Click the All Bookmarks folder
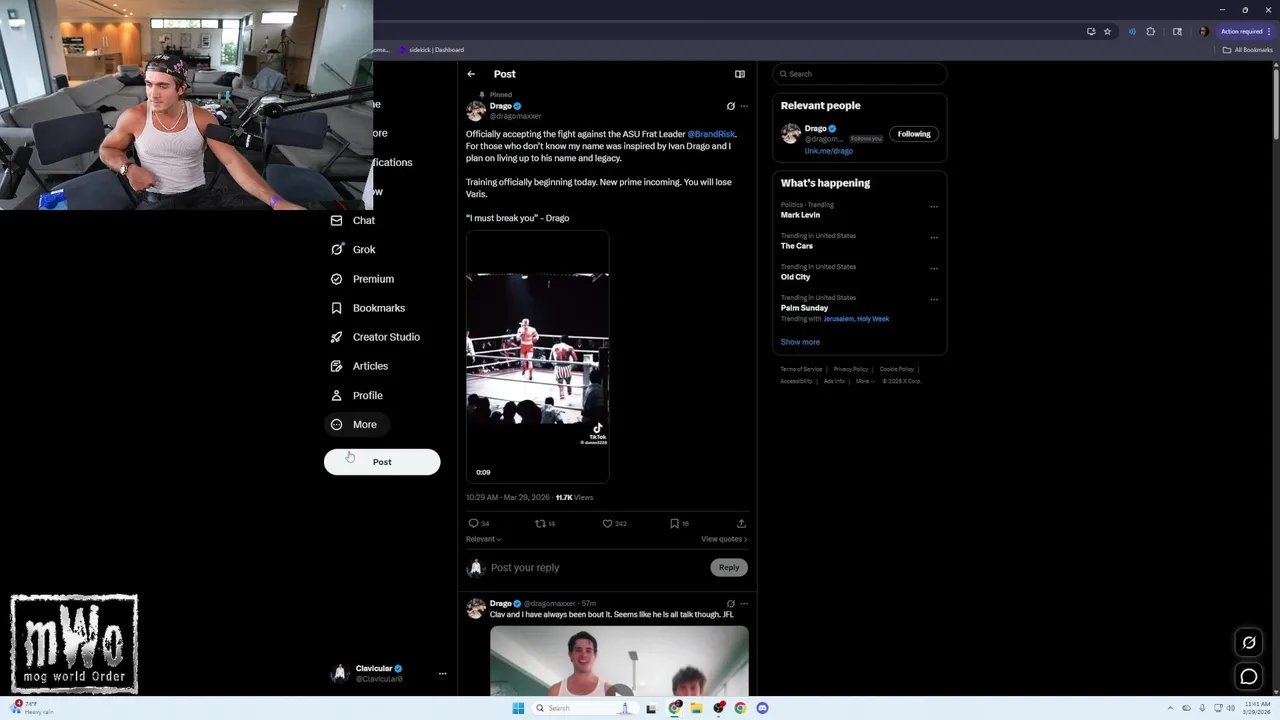The width and height of the screenshot is (1280, 720). click(x=1247, y=50)
